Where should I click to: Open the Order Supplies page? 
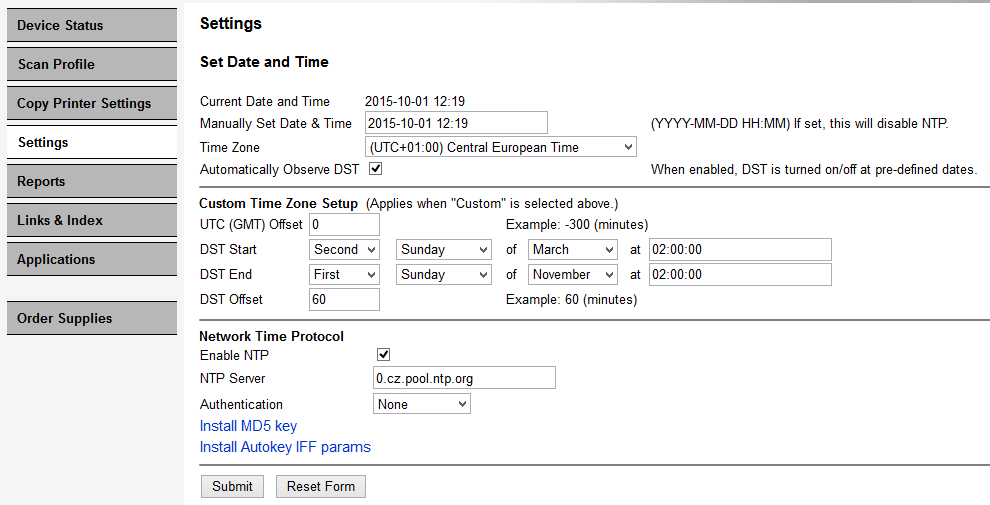tap(92, 318)
